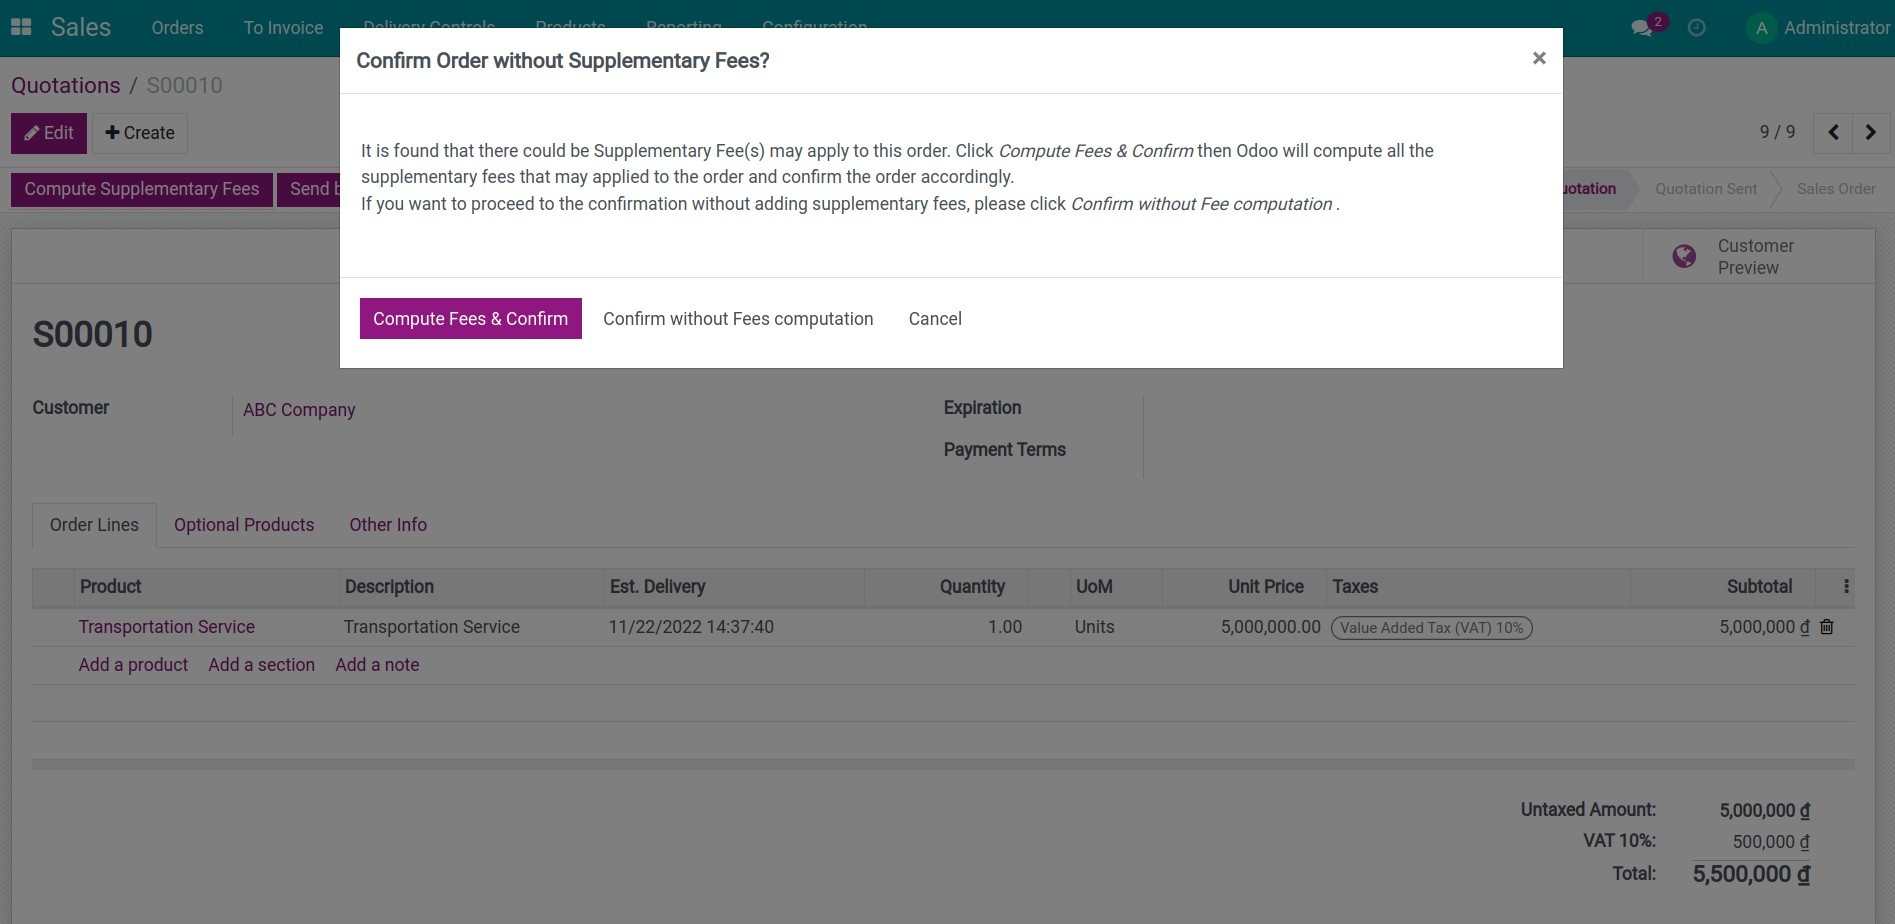
Task: Choose Confirm without Fees computation
Action: [738, 318]
